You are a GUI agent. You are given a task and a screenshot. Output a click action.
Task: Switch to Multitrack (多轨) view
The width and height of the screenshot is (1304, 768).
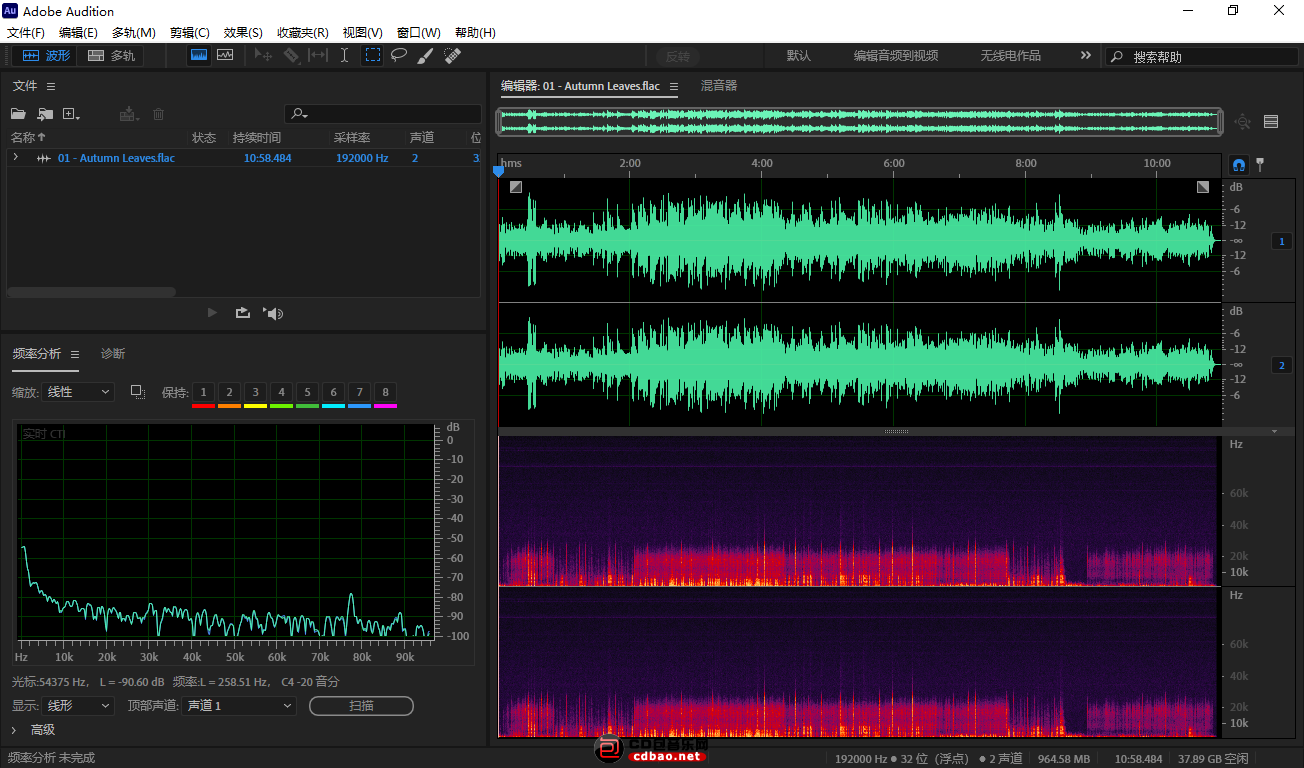click(x=111, y=56)
